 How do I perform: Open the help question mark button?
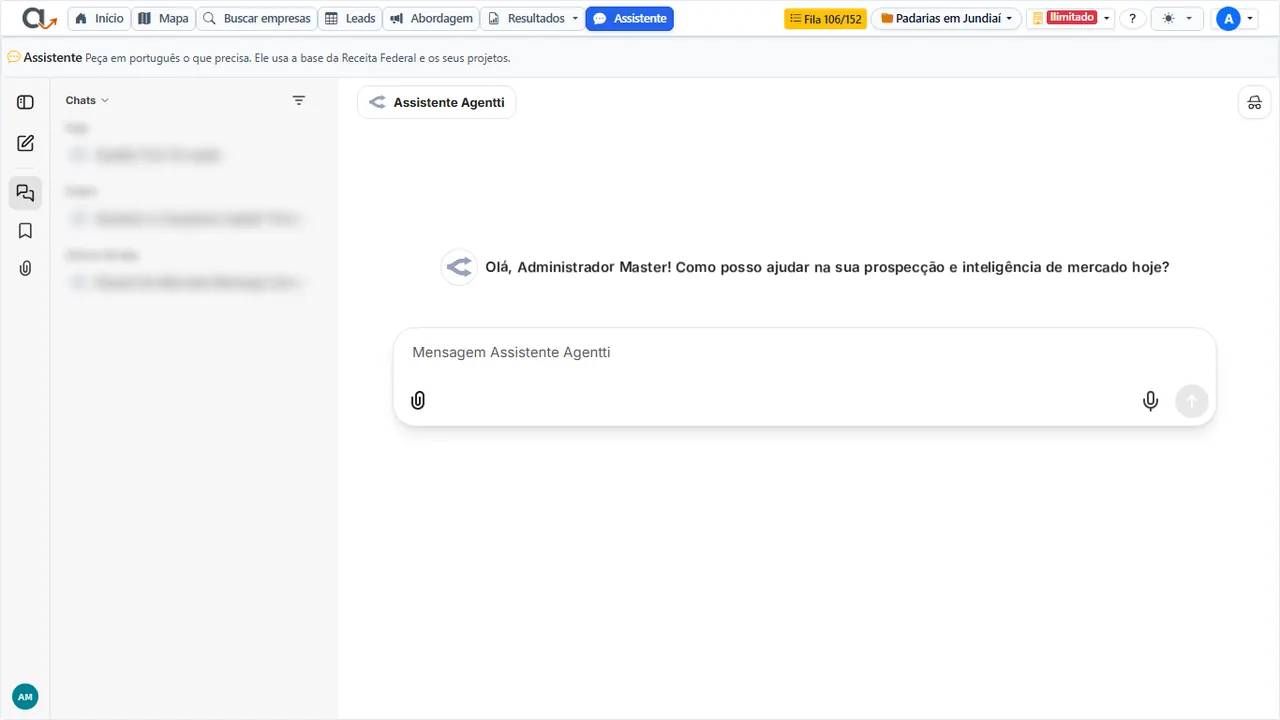(x=1133, y=19)
